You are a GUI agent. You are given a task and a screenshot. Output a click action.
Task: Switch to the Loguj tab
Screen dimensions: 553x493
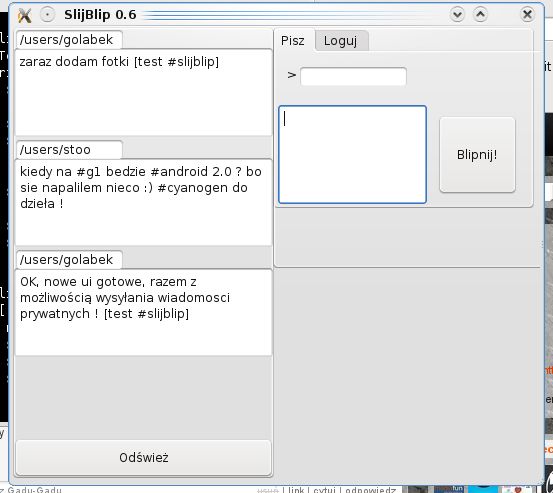pyautogui.click(x=341, y=41)
